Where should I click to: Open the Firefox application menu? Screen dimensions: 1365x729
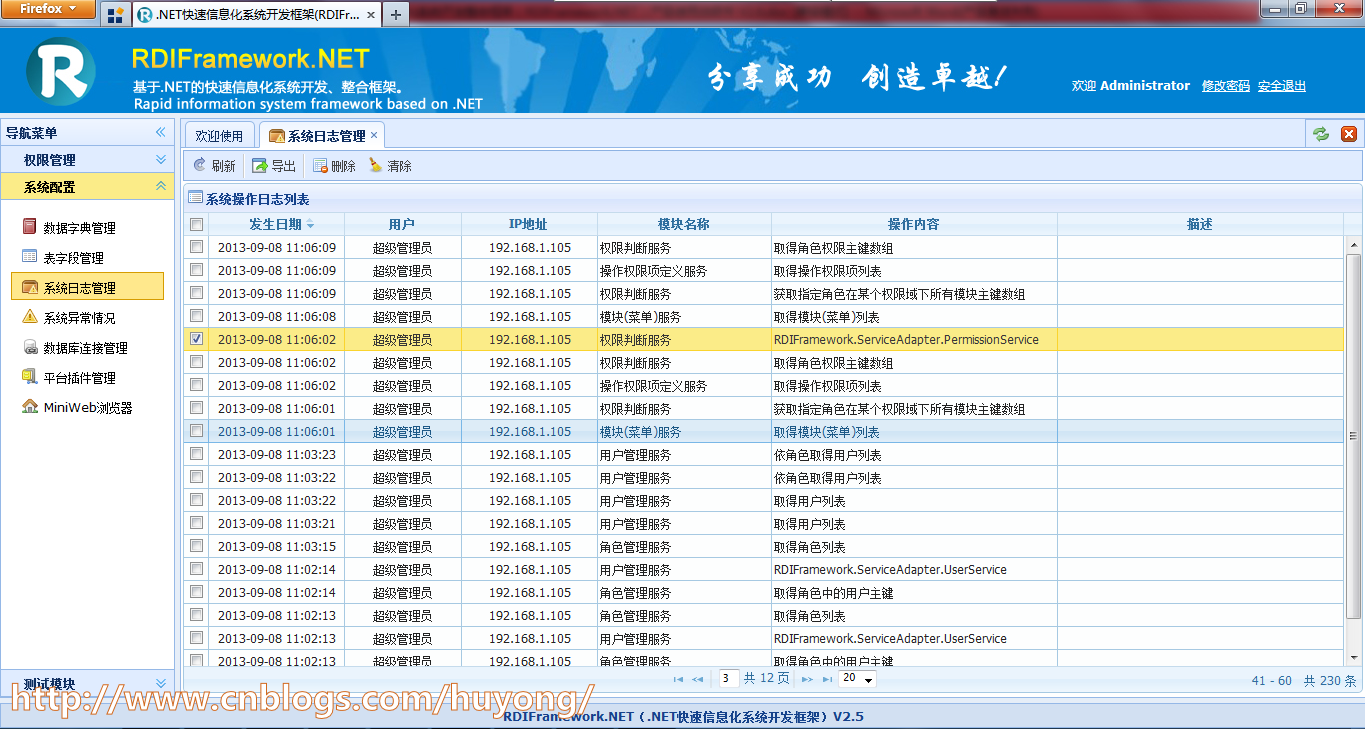[48, 9]
